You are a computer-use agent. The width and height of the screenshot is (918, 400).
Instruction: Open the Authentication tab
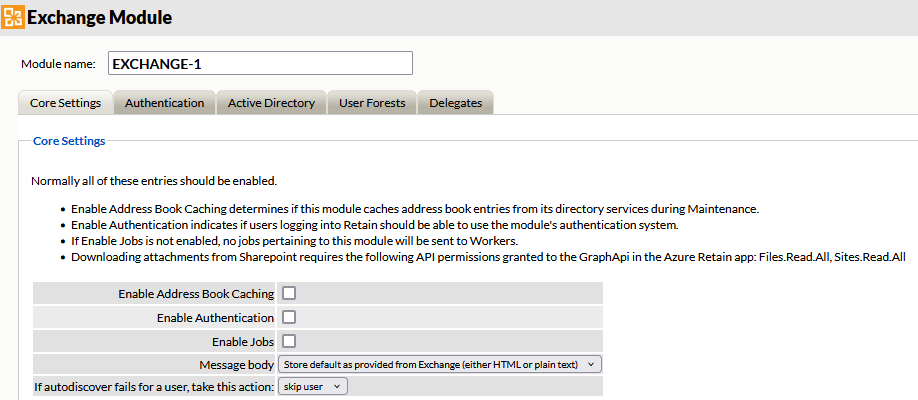click(x=165, y=103)
